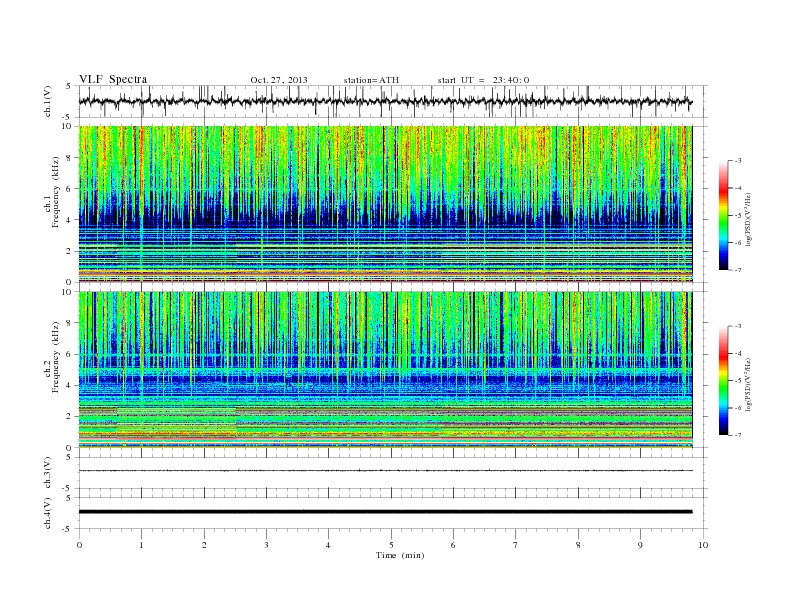Click the "ch.3(V)" axis label

[47, 473]
